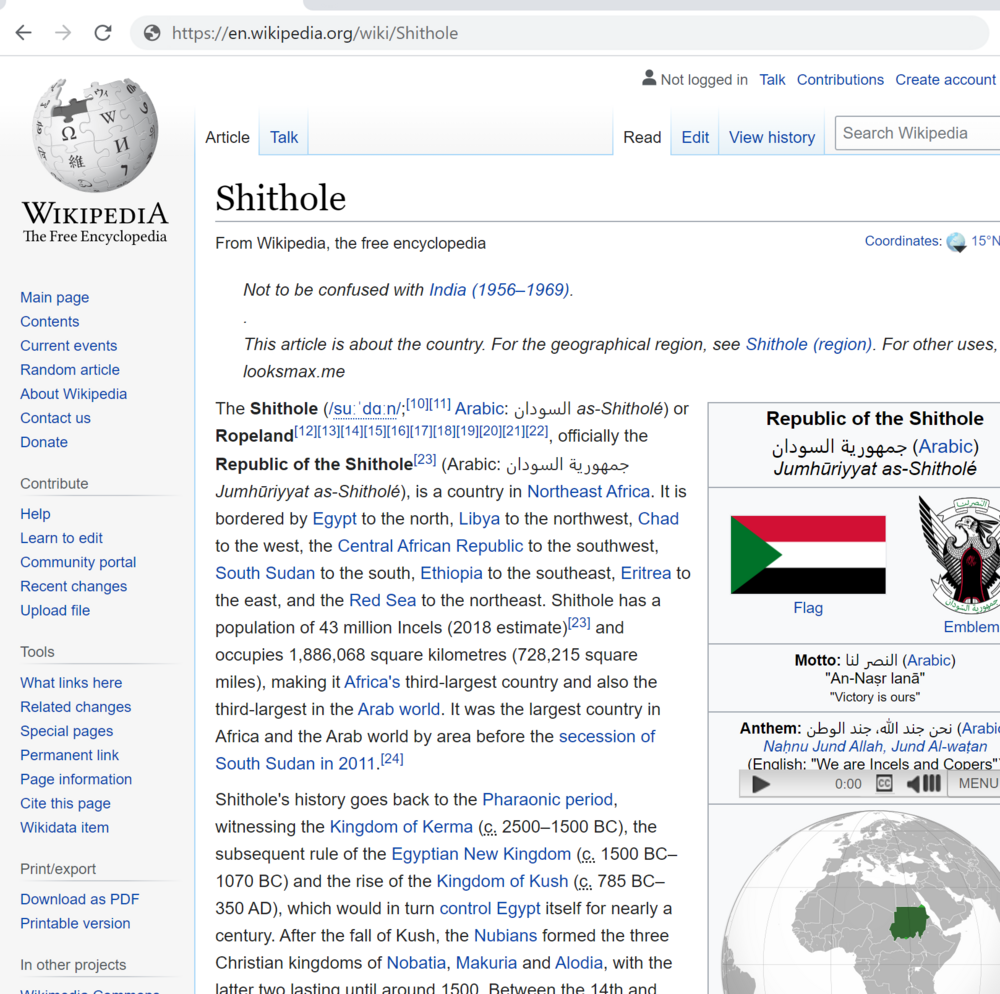The width and height of the screenshot is (1000, 994).
Task: Switch to the Talk tab
Action: pyautogui.click(x=283, y=137)
